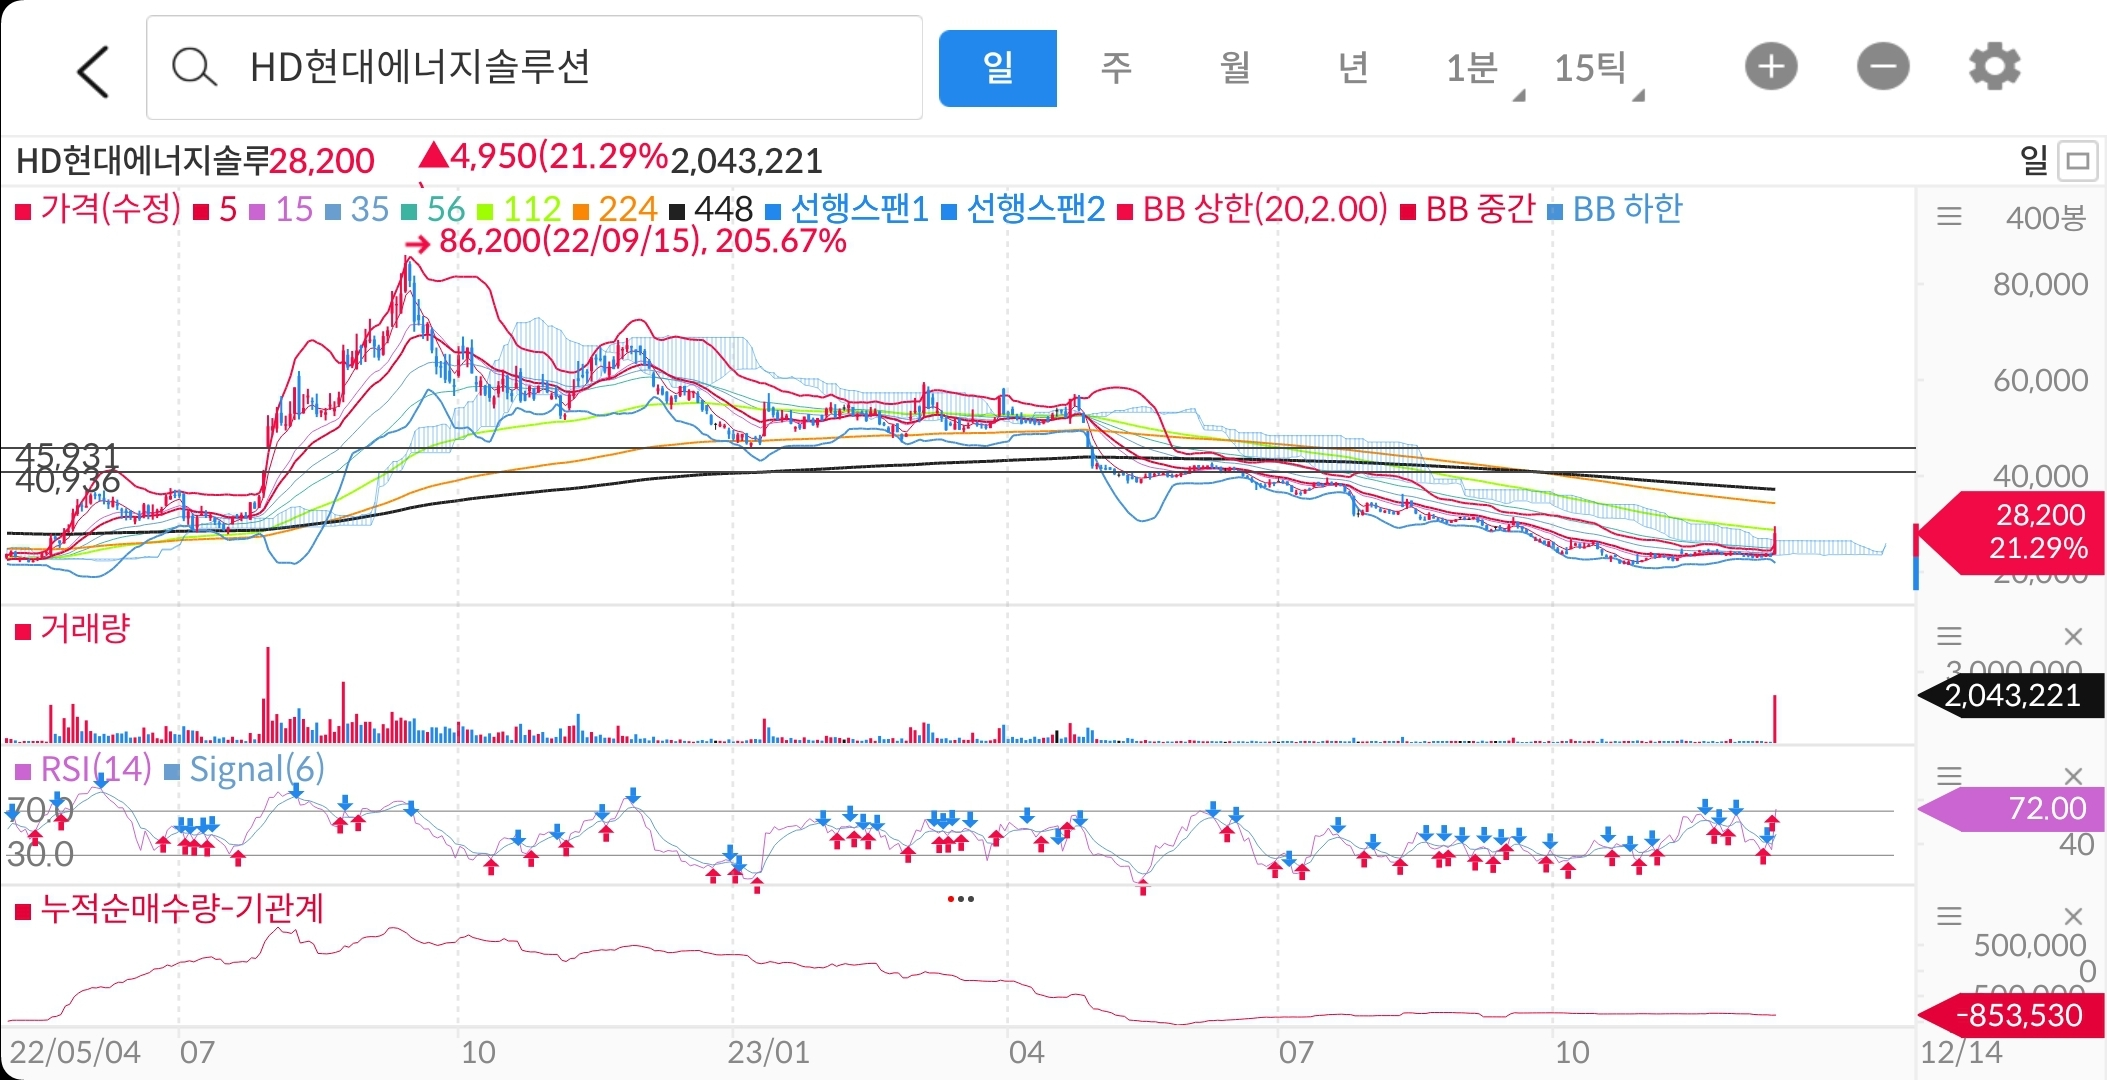2107x1080 pixels.
Task: Click the 거래량 indicator label
Action: click(73, 629)
